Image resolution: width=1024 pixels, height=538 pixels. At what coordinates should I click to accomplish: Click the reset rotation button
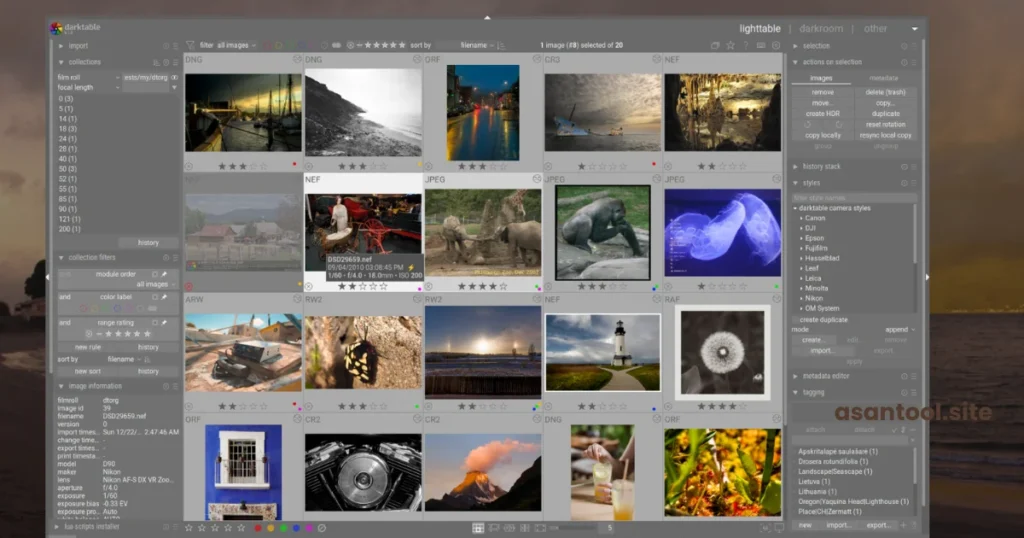[x=885, y=125]
